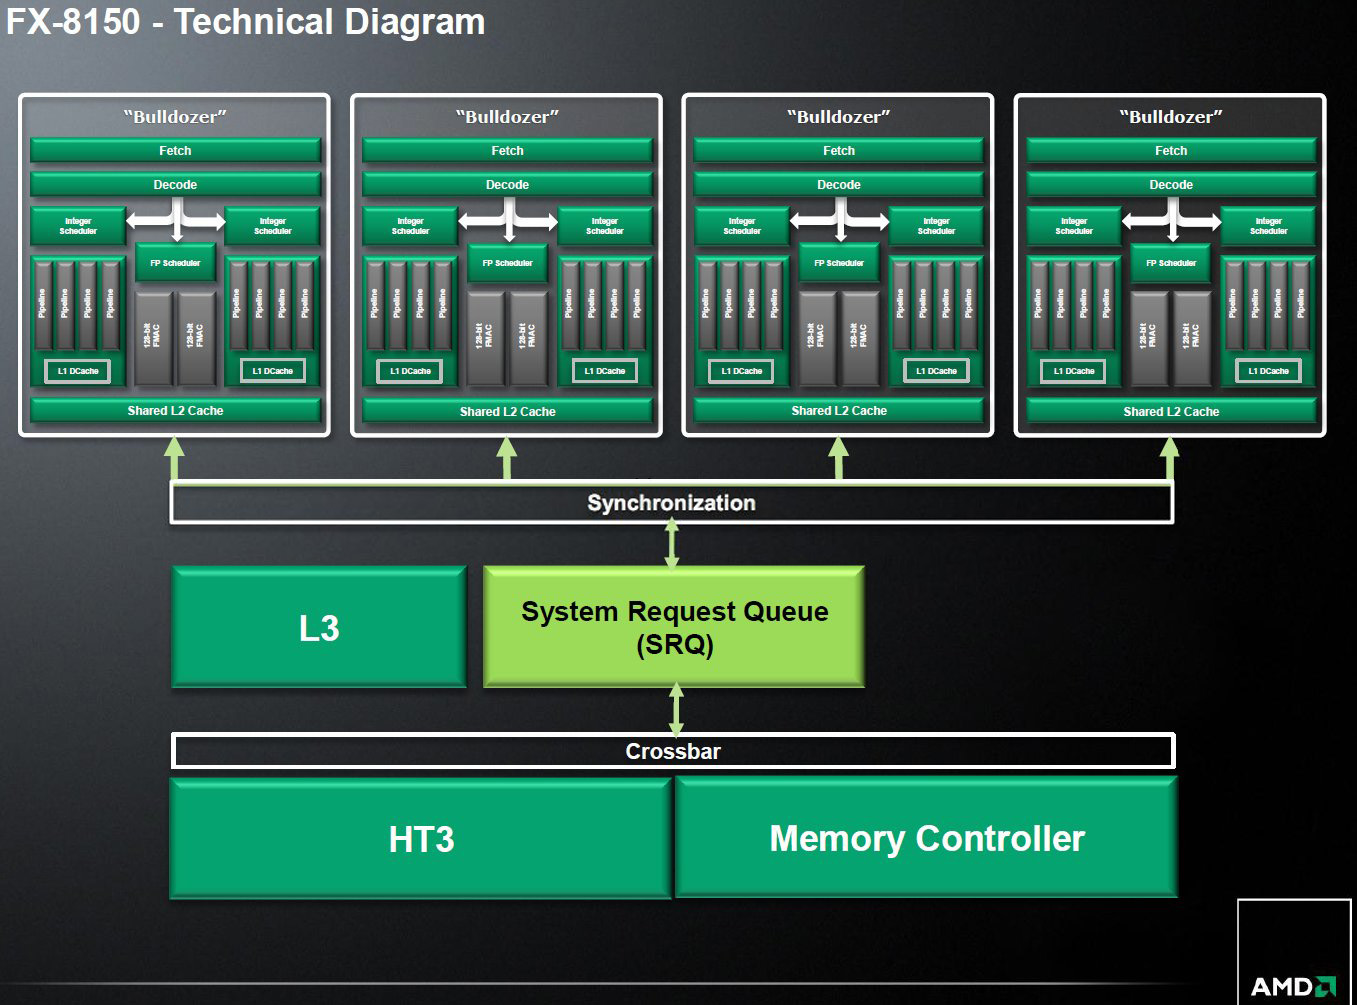Pick FP Scheduler in the rightmost Bulldozer module
The image size is (1357, 1005).
coord(1171,263)
